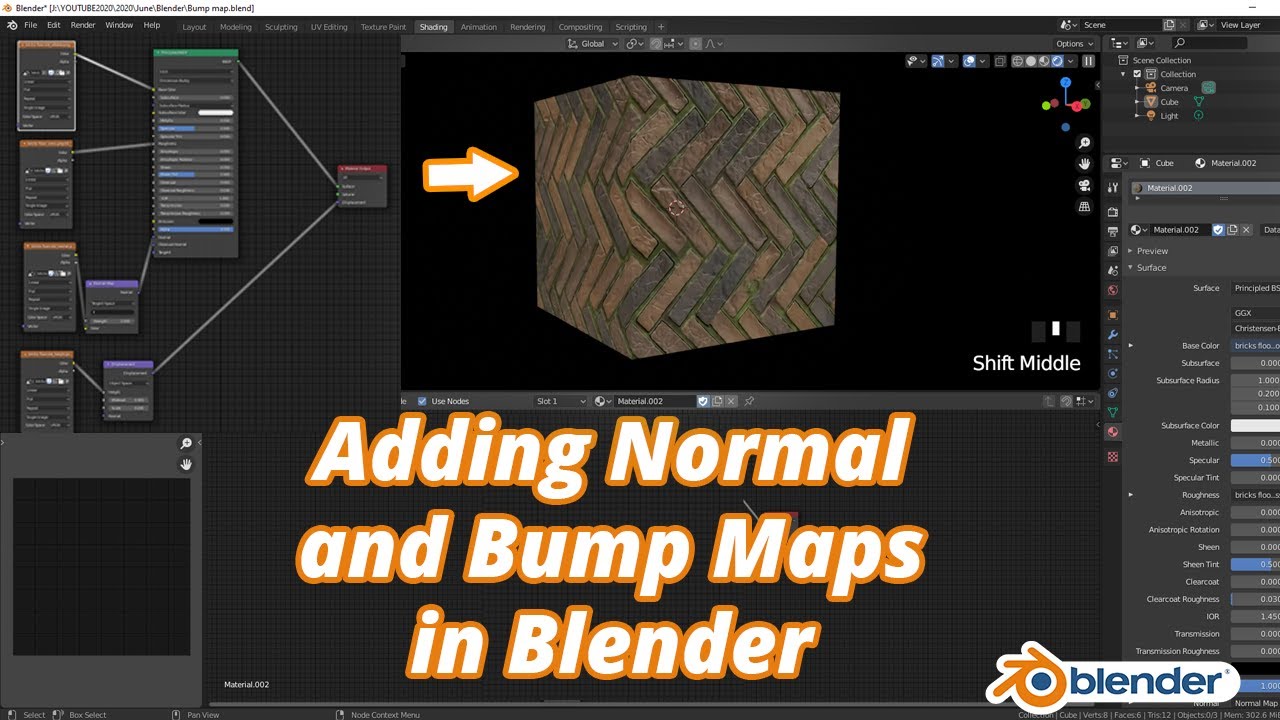Toggle X-ray mode in viewport header
The image size is (1280, 720).
click(1000, 61)
